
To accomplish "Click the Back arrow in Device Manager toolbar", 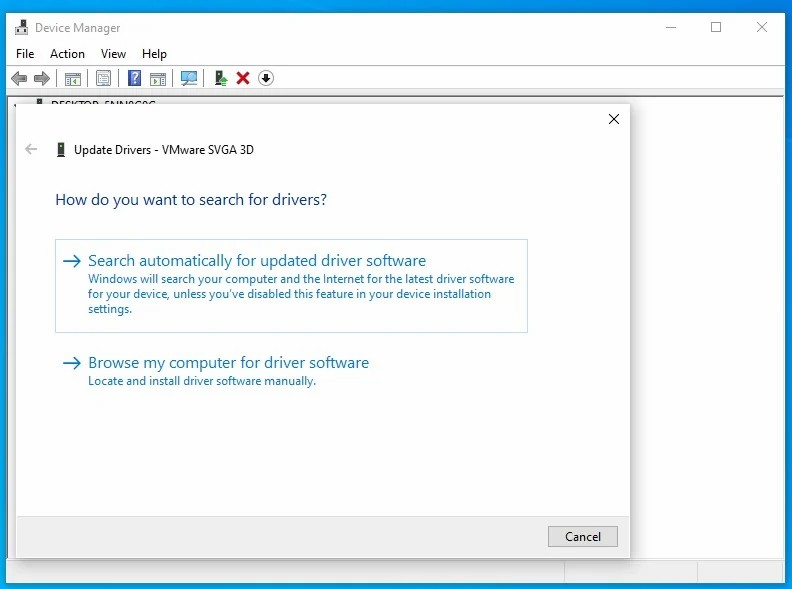I will 19,78.
